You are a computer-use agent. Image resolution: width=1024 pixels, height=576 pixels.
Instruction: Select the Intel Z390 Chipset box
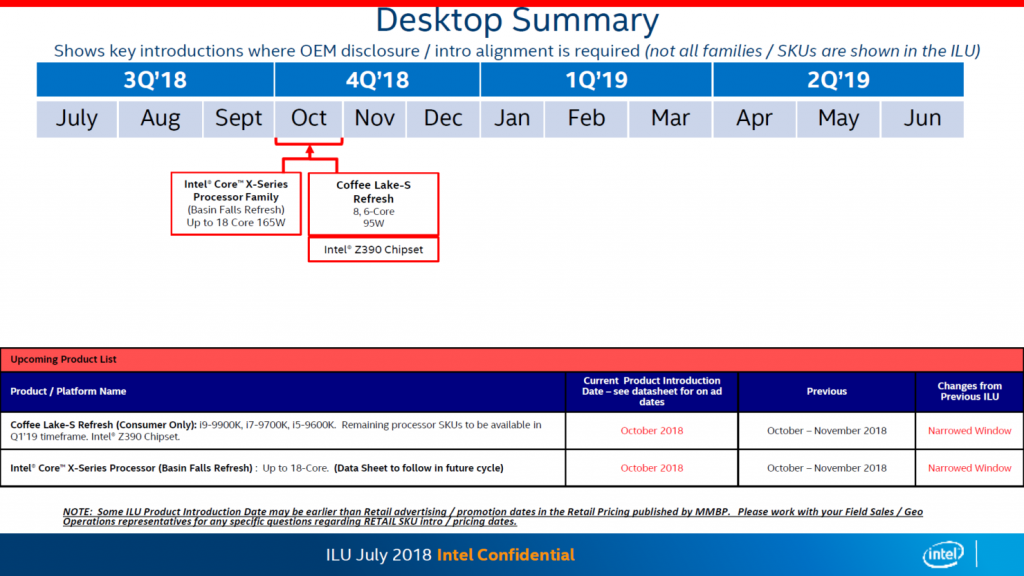tap(373, 249)
